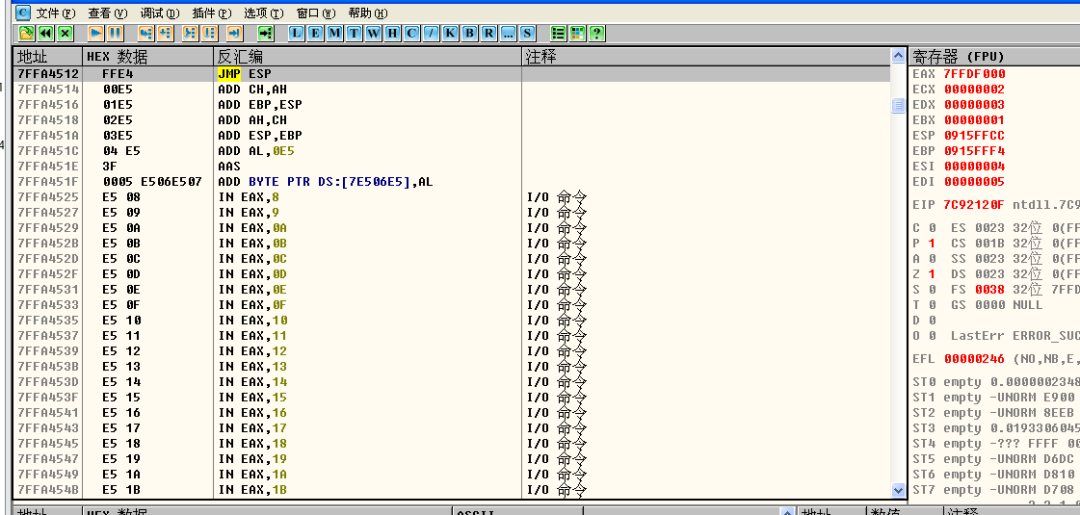Click the ST0 FPU register line
This screenshot has width=1080, height=515.
pos(995,382)
